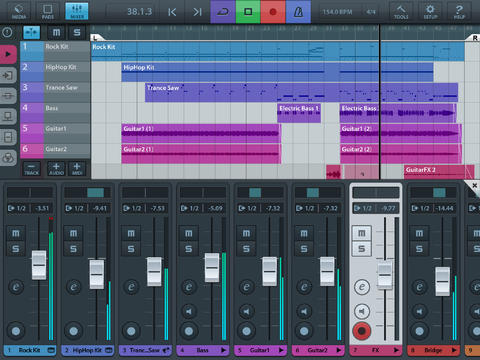Toggle global solo for all tracks
This screenshot has height=360, width=480.
(x=77, y=32)
